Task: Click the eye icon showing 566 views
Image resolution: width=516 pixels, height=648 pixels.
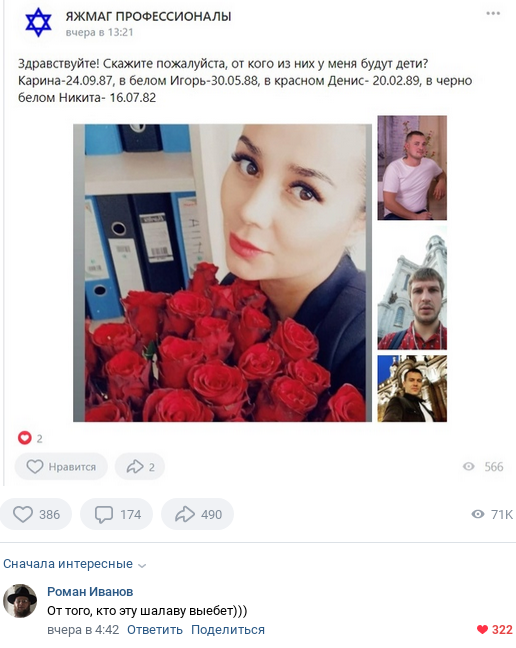Action: coord(468,467)
